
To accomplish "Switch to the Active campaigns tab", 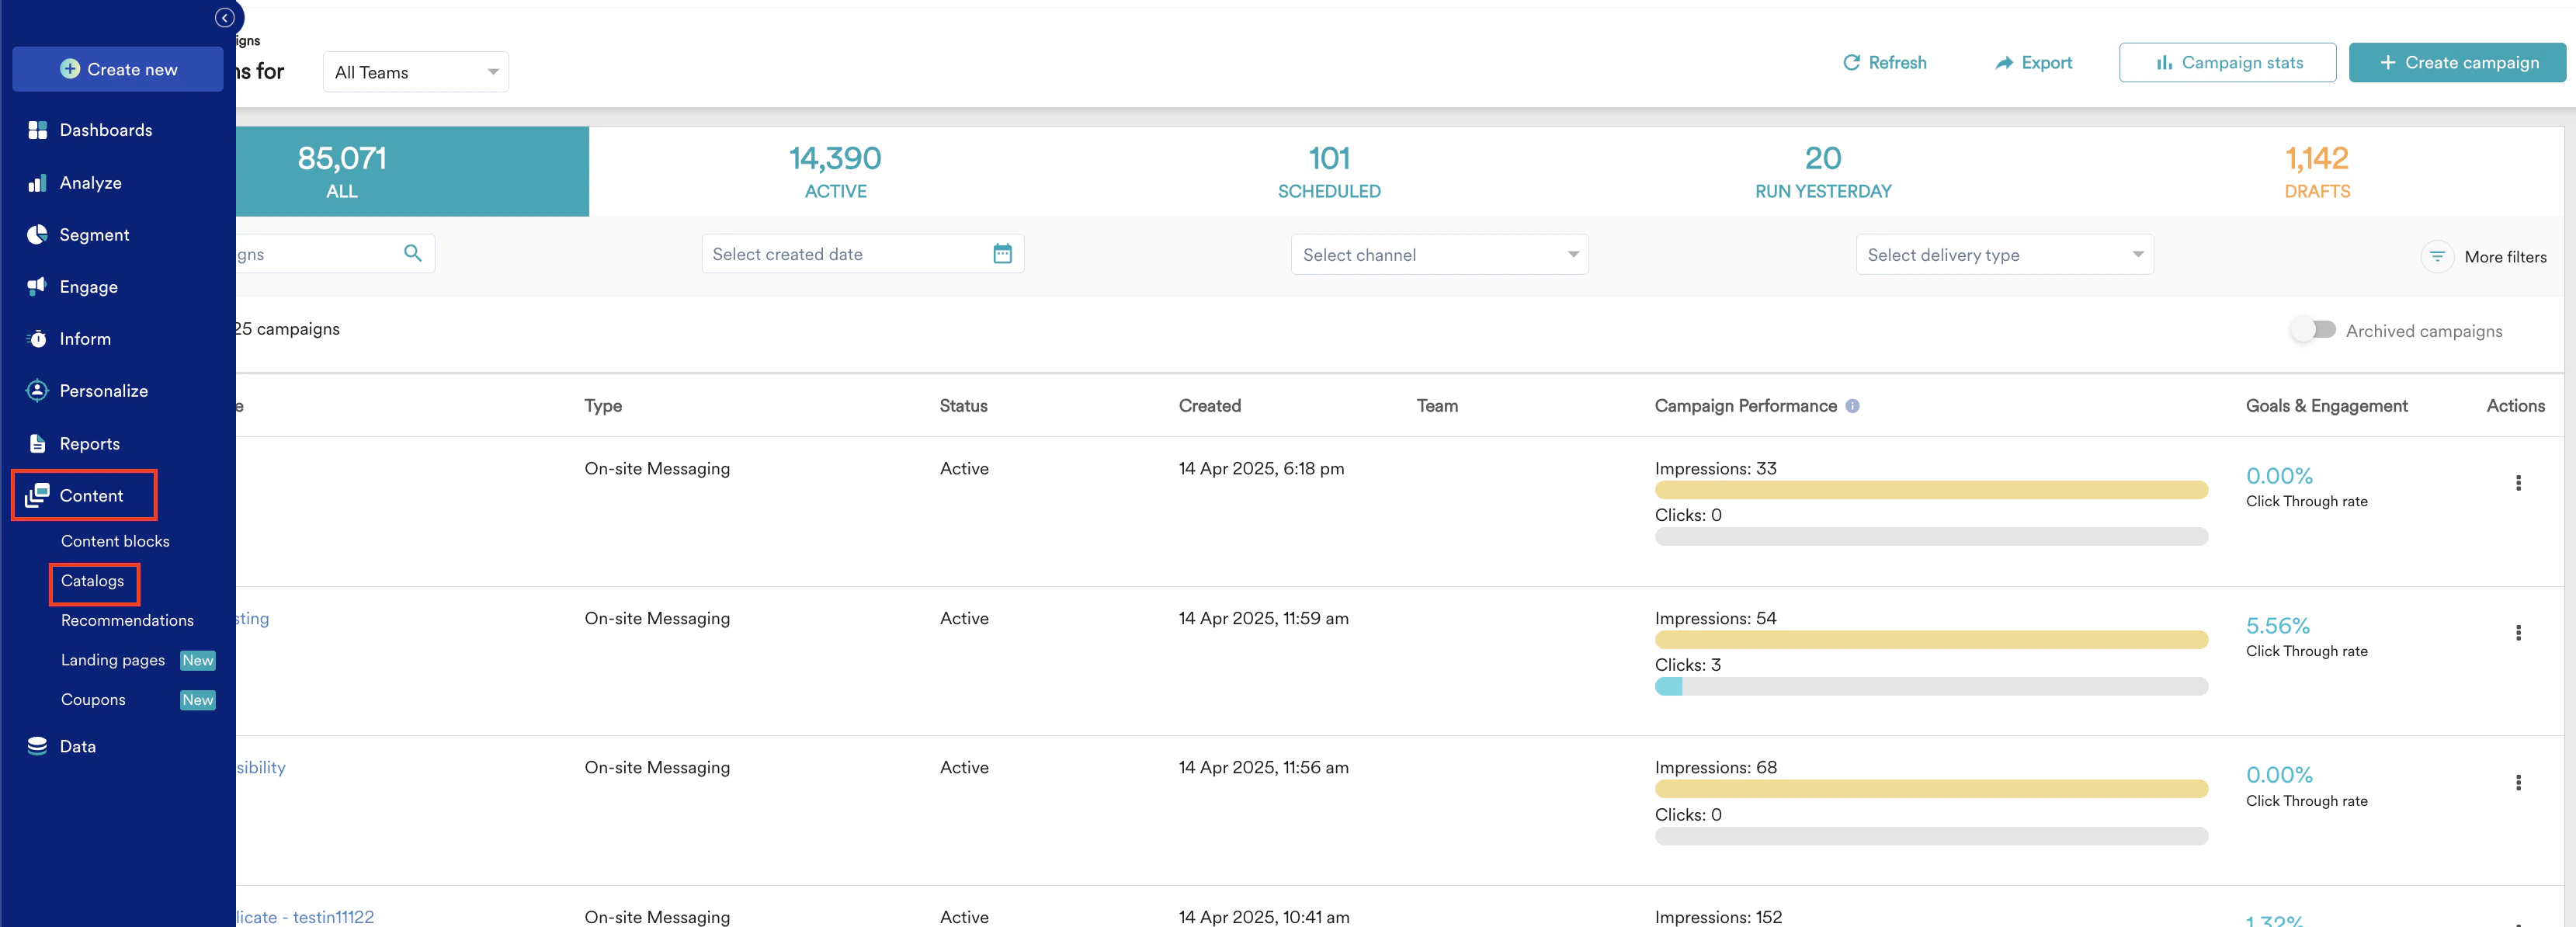I will coord(835,171).
